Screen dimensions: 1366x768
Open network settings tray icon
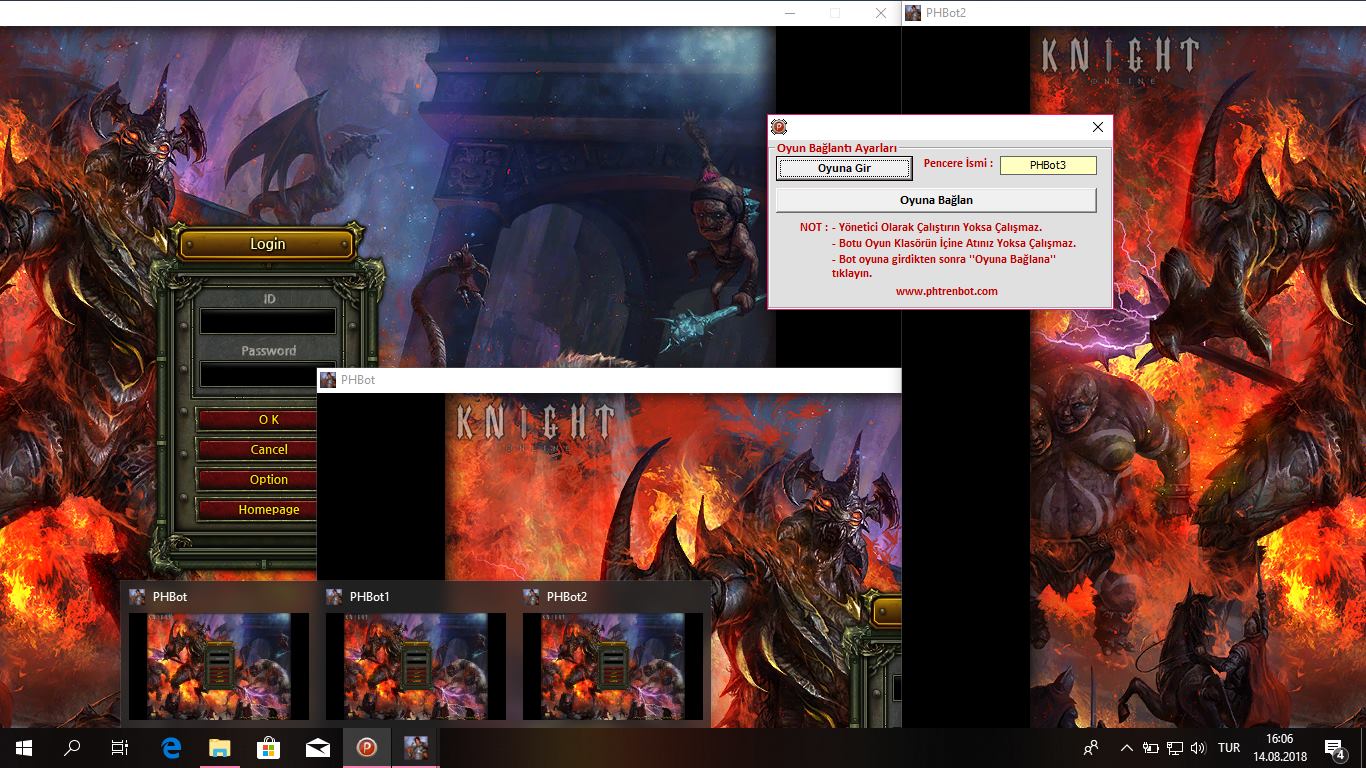(1175, 747)
